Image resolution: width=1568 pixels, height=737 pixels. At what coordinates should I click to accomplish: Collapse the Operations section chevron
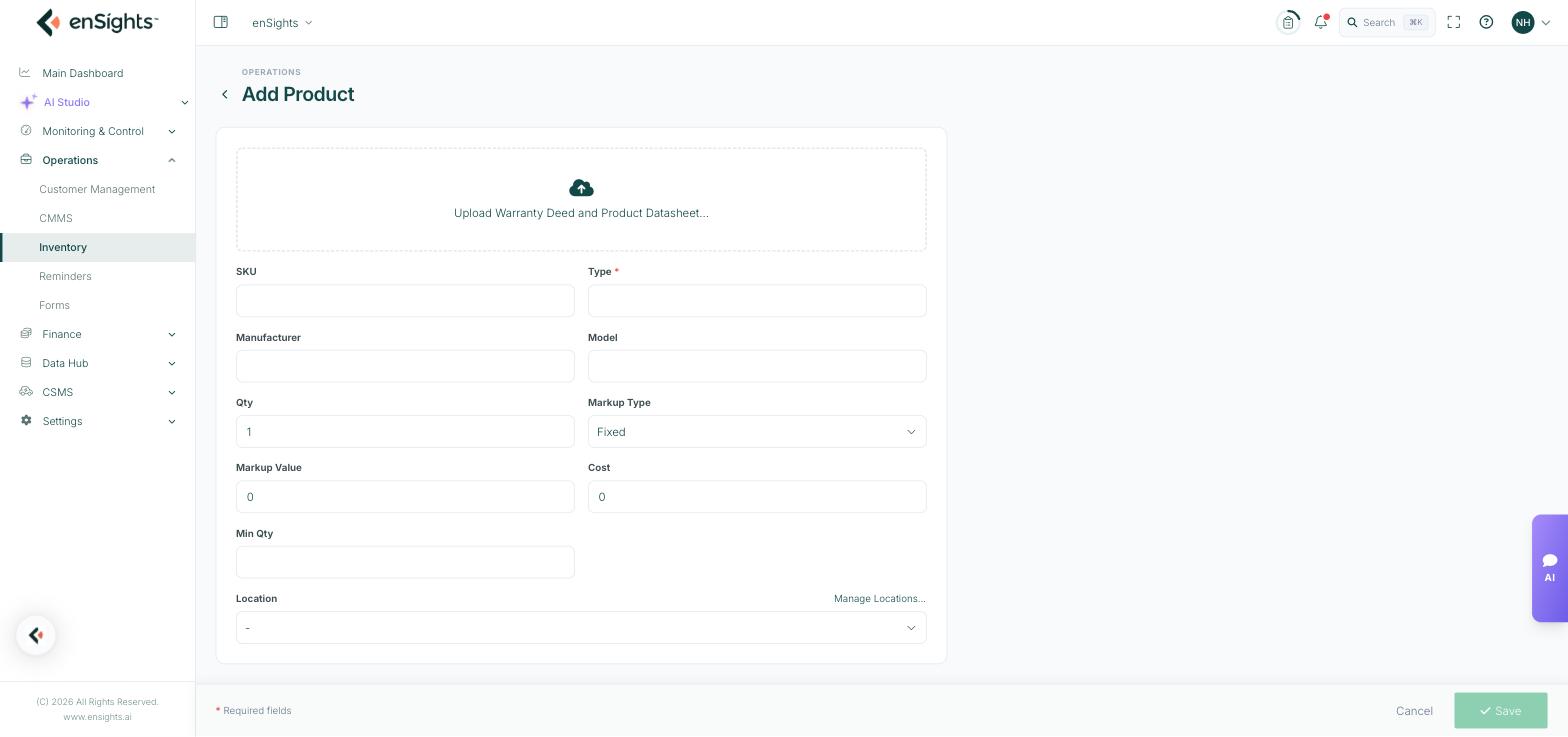(172, 160)
